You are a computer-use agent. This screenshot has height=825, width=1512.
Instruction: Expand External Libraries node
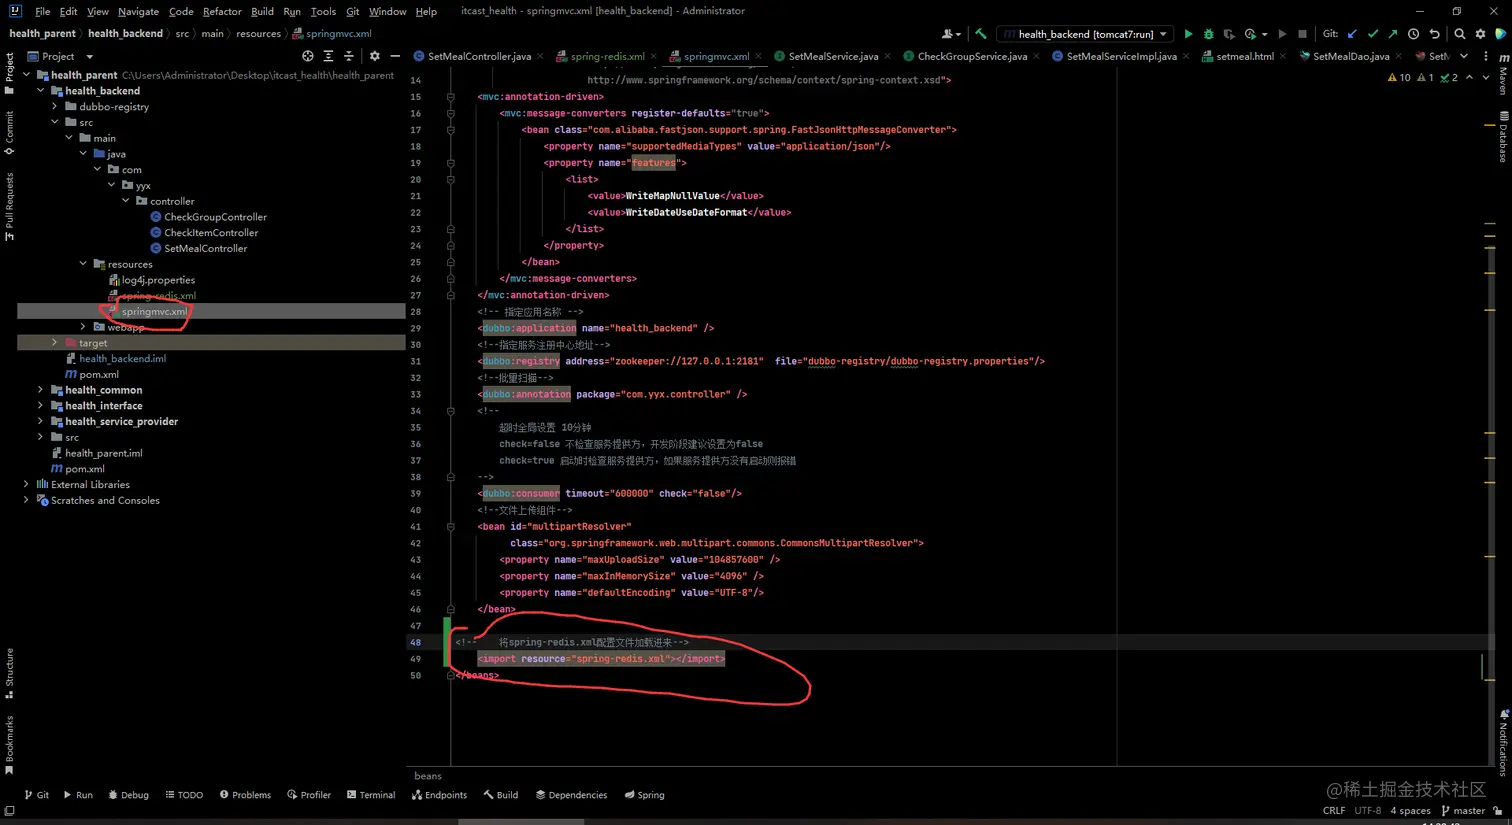click(x=27, y=485)
